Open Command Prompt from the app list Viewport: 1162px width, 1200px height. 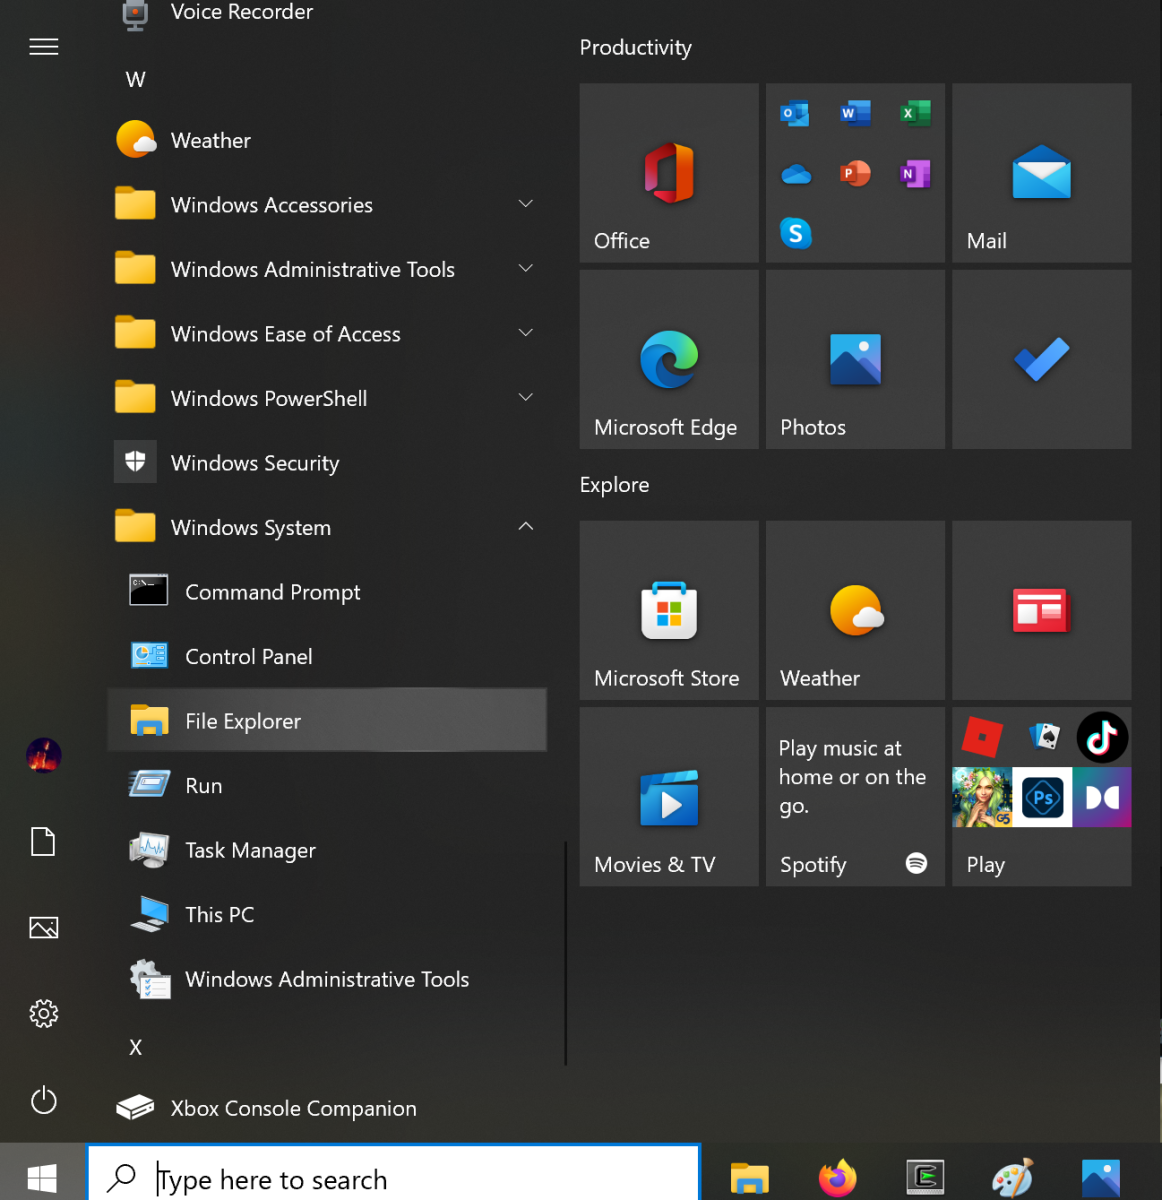273,592
